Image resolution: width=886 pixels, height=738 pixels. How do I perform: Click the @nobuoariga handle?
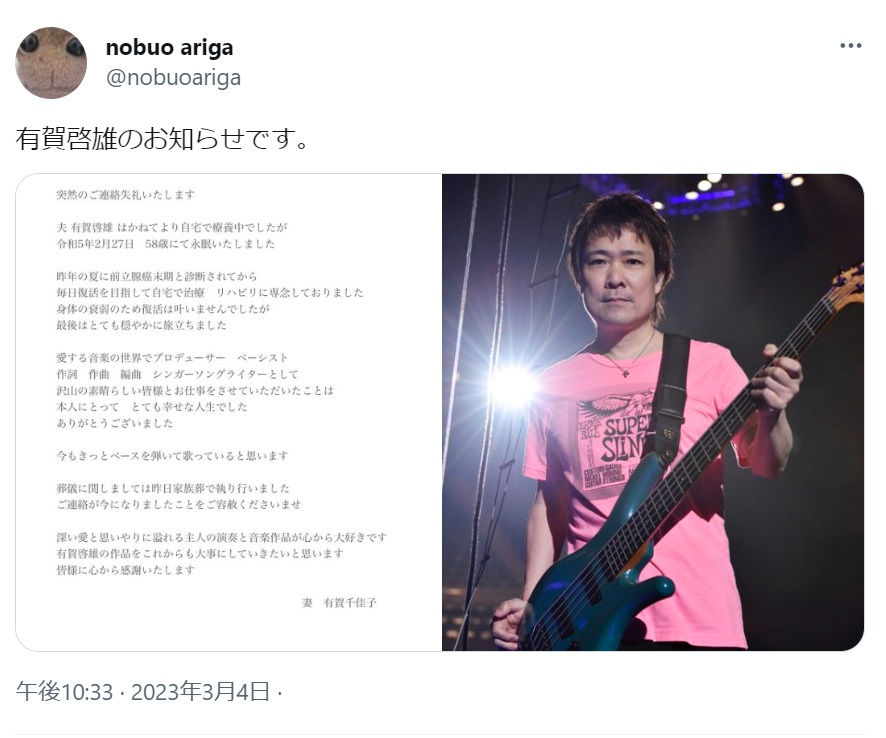[173, 77]
